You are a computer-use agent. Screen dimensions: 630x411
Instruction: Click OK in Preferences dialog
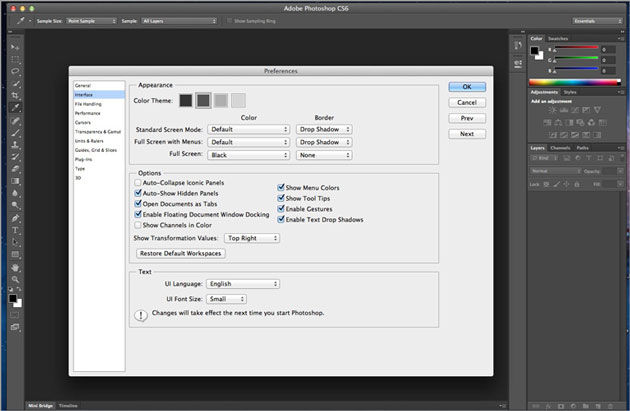(467, 87)
